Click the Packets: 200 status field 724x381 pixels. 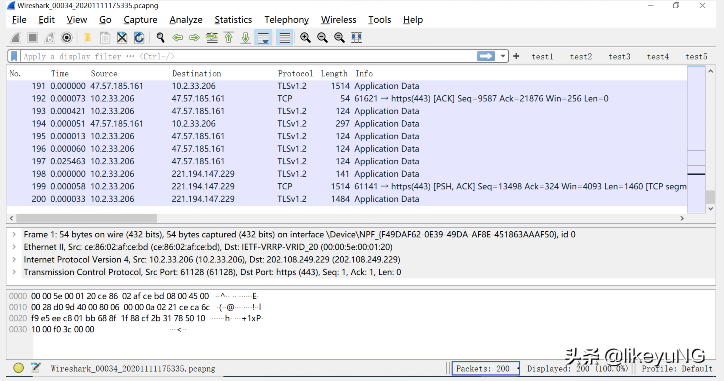pyautogui.click(x=486, y=369)
